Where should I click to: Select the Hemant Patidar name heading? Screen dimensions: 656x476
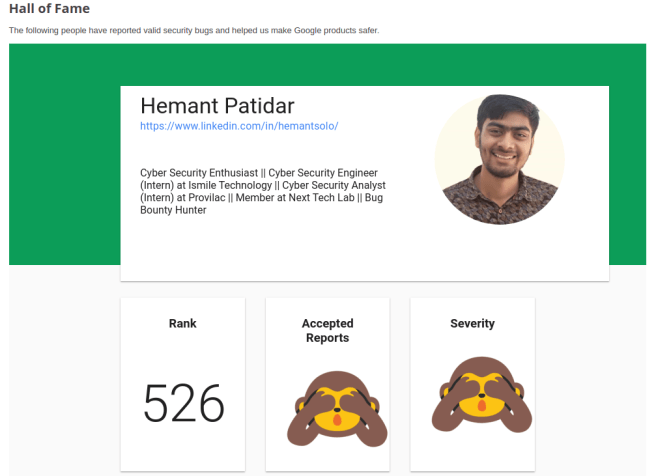217,105
